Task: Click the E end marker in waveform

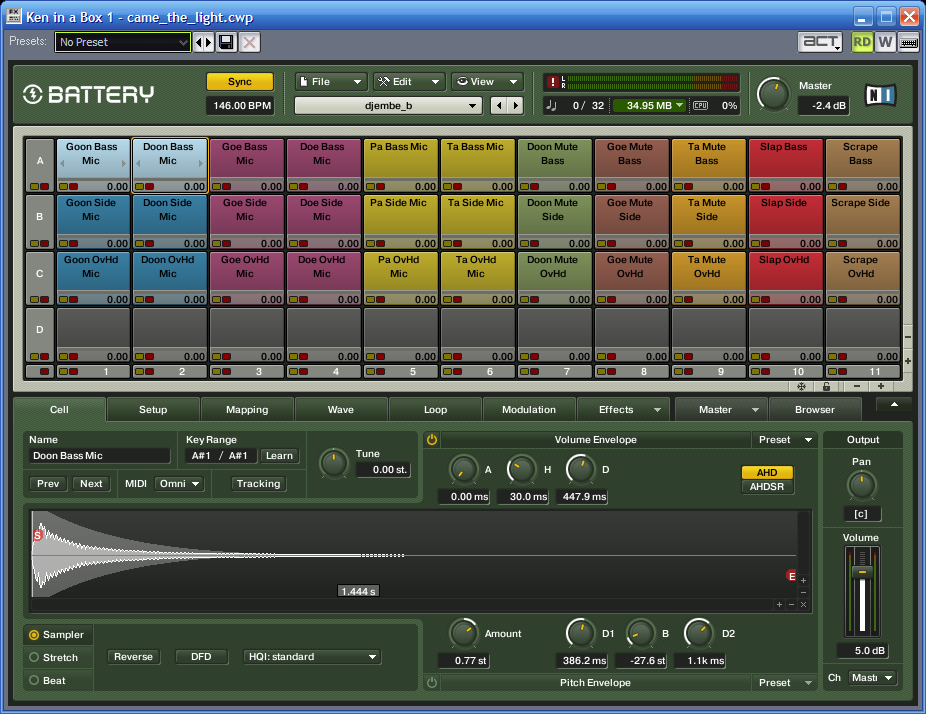Action: point(792,576)
